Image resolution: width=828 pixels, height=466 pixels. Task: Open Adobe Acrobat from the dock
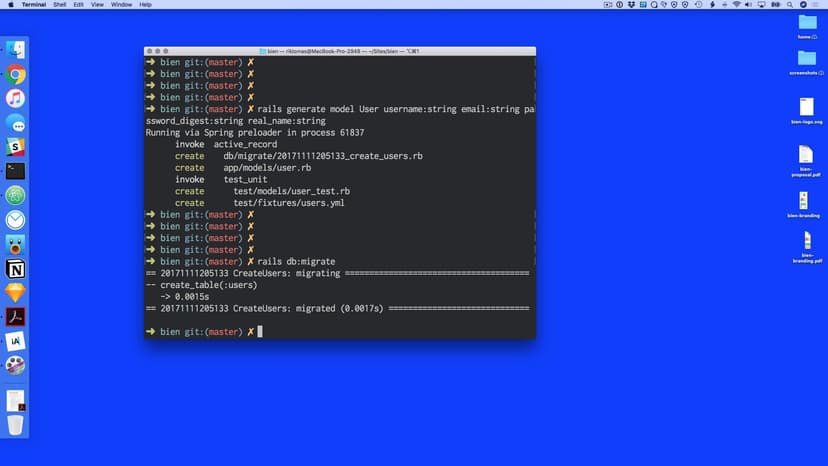[x=15, y=317]
